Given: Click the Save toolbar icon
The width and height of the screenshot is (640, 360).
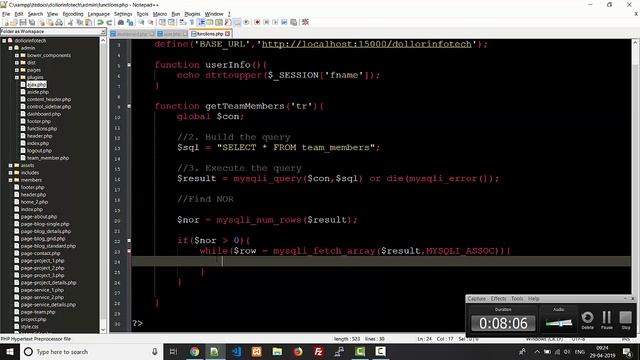Looking at the screenshot, I should (23, 22).
